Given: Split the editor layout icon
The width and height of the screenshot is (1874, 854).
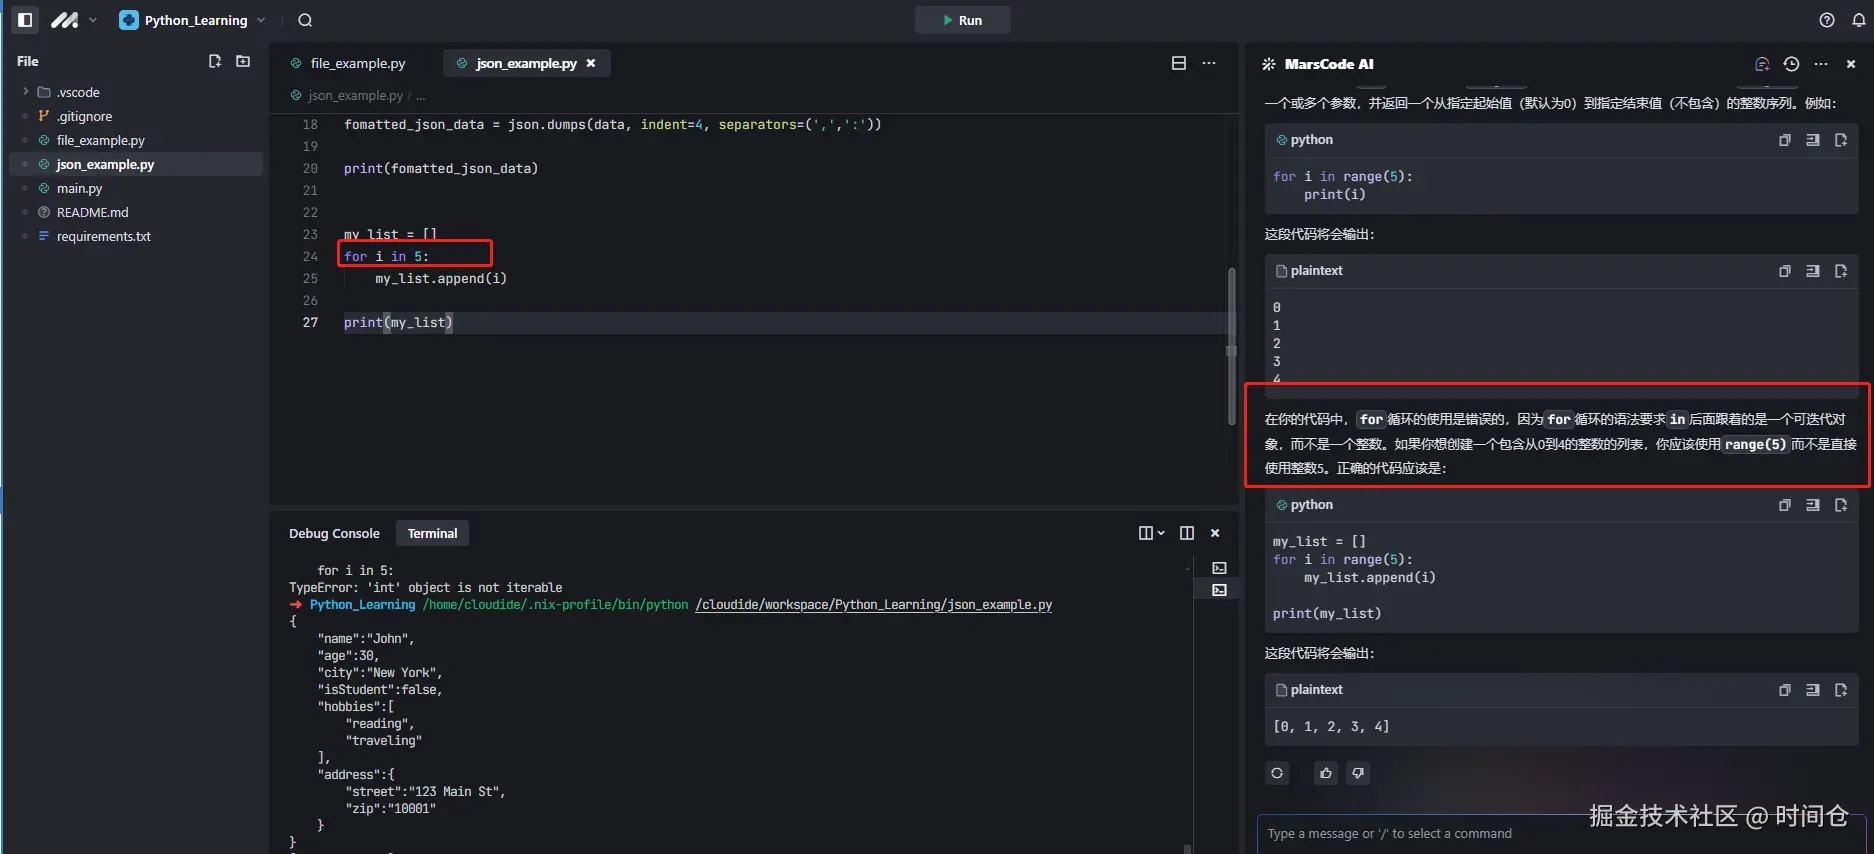Looking at the screenshot, I should (x=1179, y=63).
